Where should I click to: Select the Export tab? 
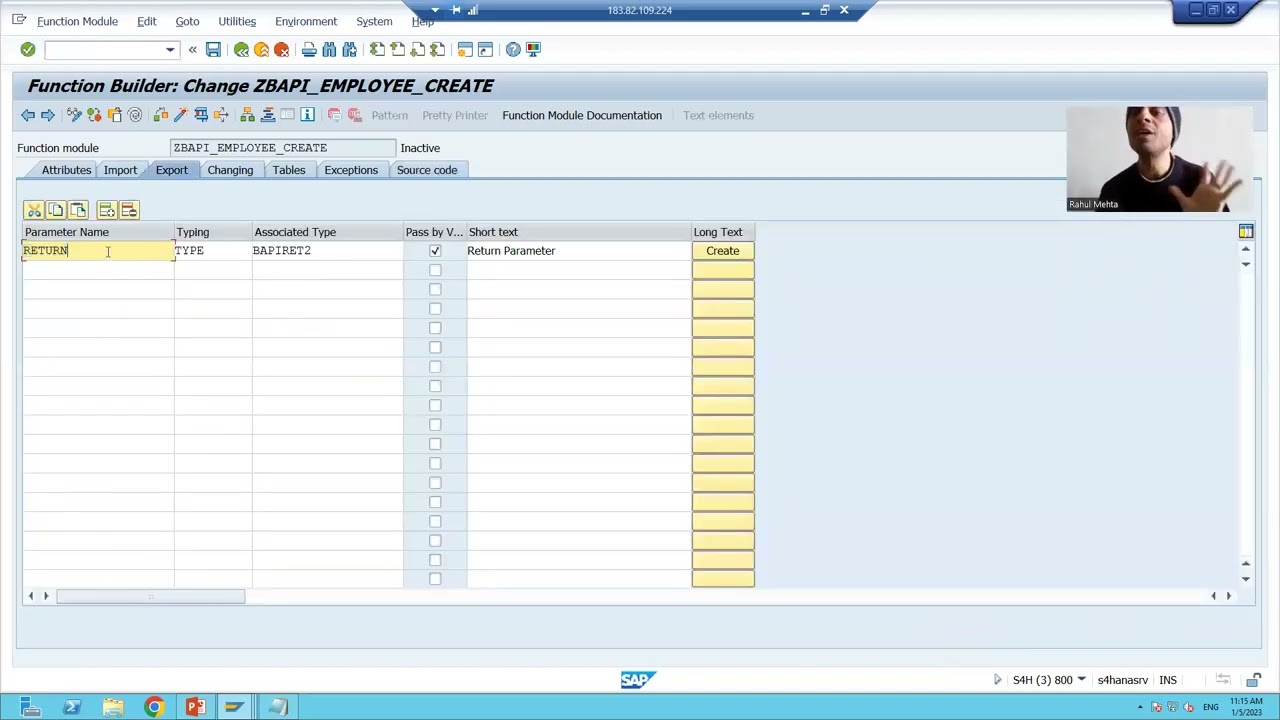171,170
